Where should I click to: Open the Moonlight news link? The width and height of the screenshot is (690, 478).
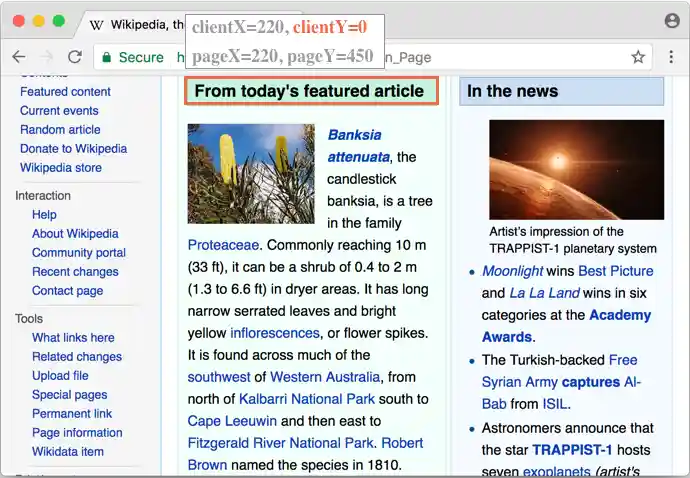[512, 271]
